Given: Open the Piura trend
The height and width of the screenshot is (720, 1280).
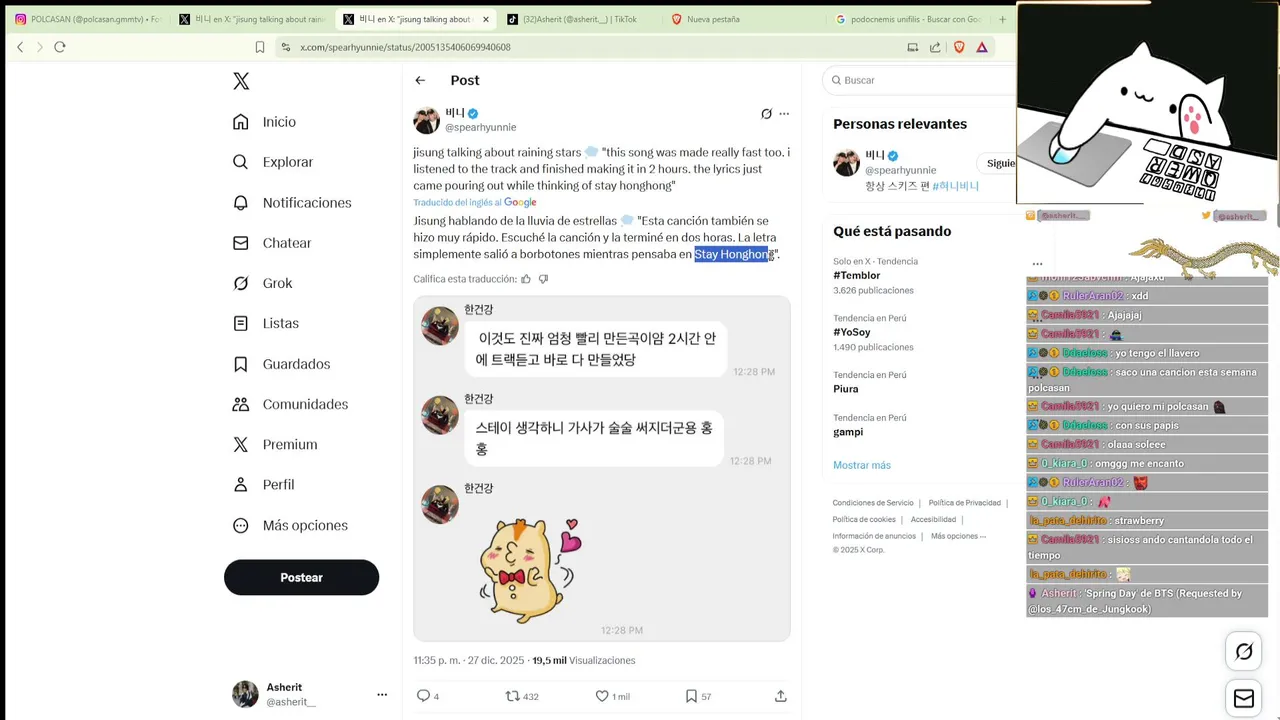Looking at the screenshot, I should (846, 389).
